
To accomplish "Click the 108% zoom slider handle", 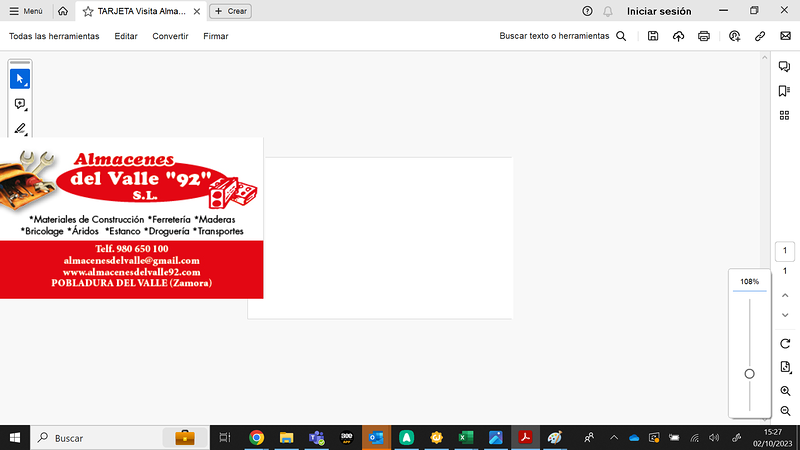I will [749, 374].
